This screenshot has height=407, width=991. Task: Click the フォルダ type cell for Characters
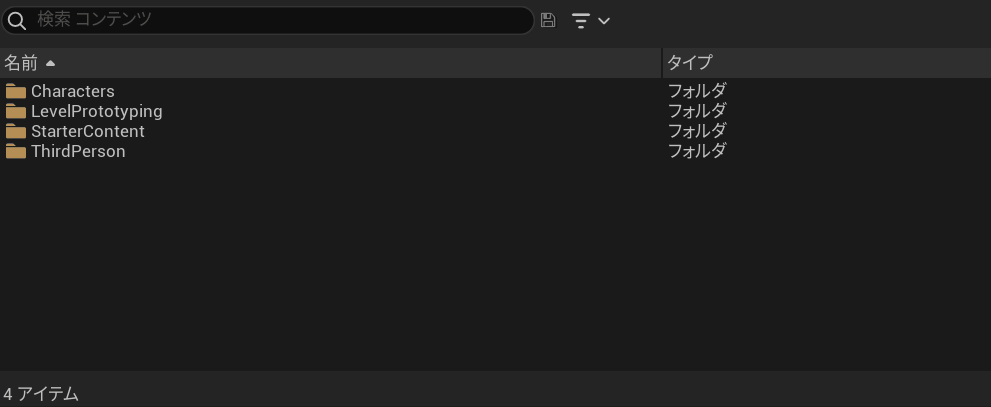tap(697, 91)
